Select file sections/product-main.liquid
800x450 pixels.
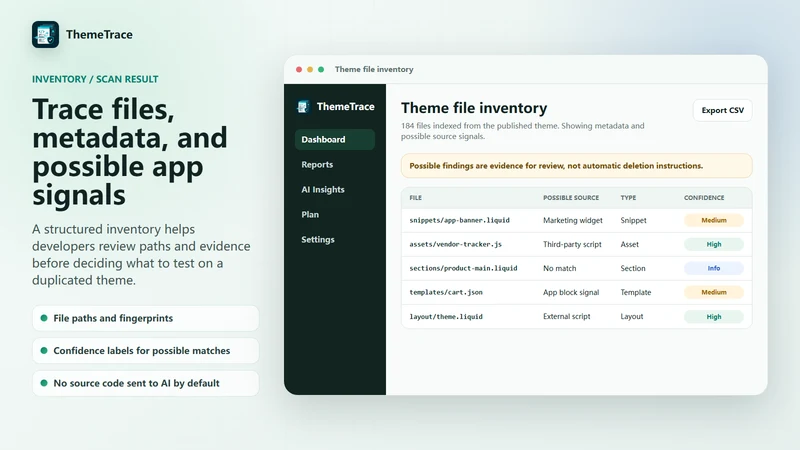pos(463,268)
